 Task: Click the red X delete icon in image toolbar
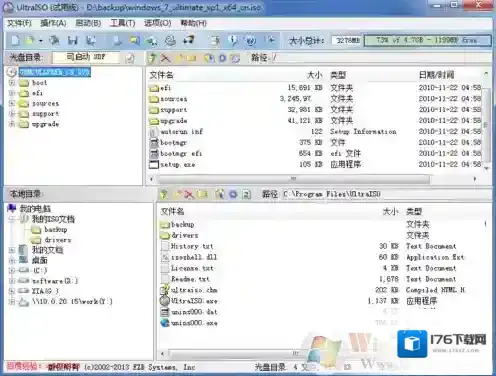[x=165, y=58]
